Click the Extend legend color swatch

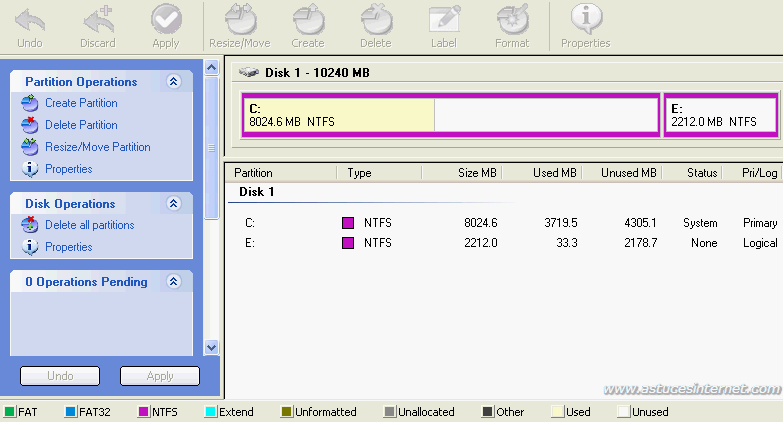[x=211, y=412]
